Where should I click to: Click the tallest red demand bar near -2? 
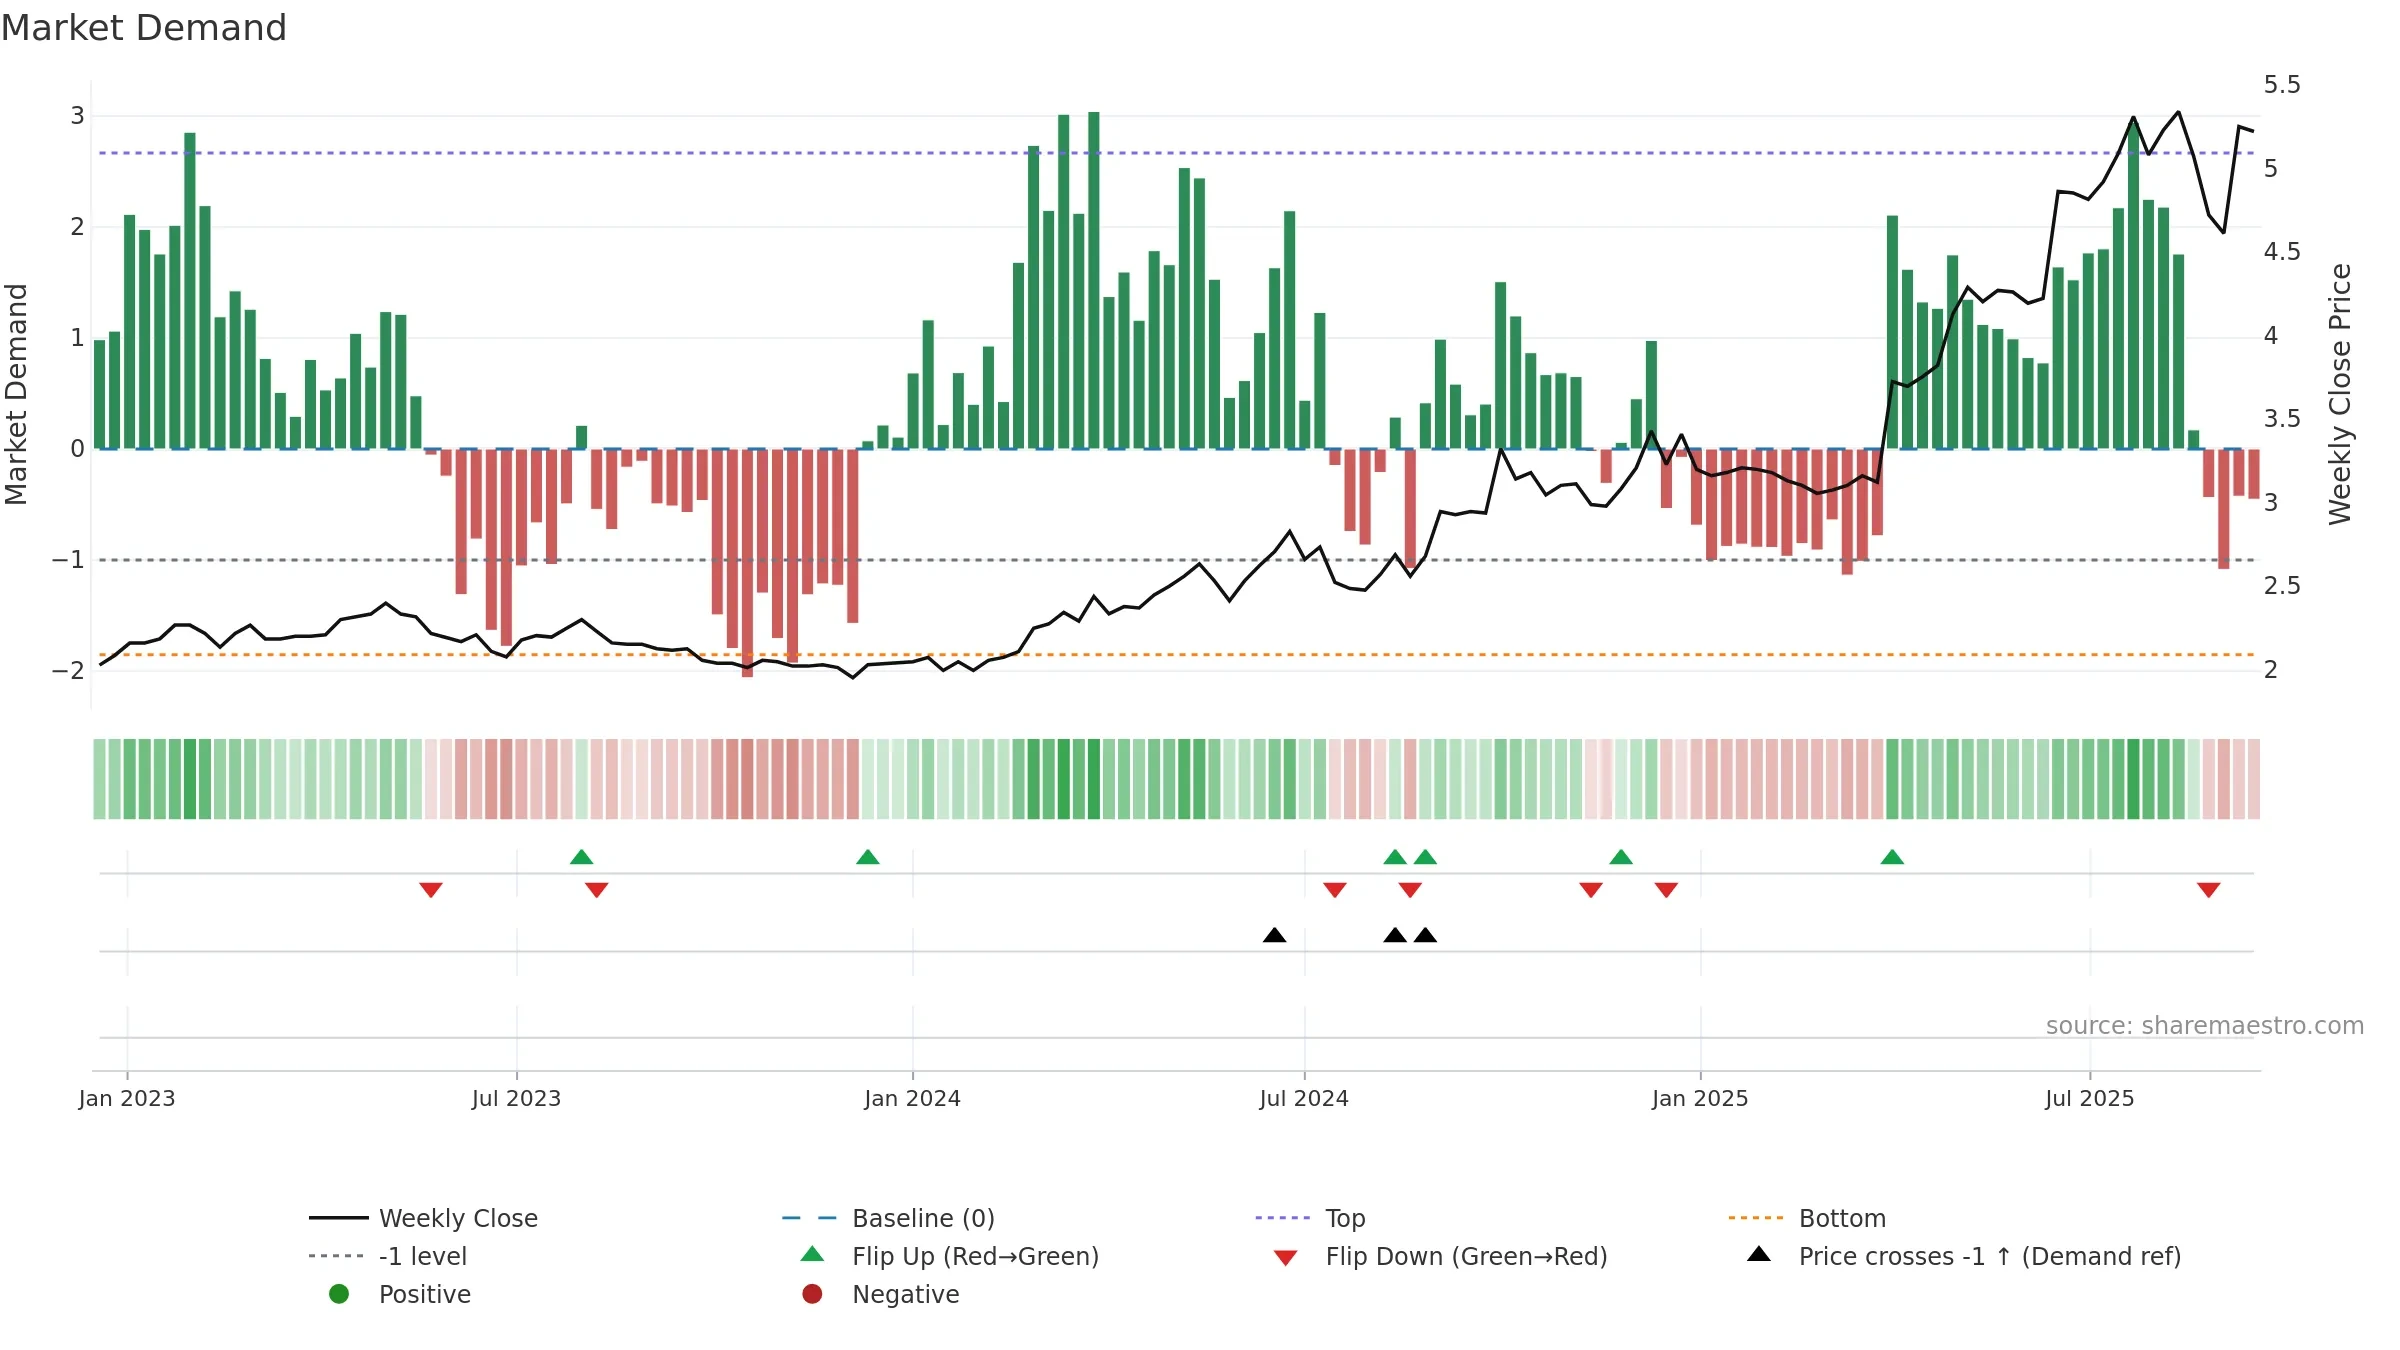[747, 563]
